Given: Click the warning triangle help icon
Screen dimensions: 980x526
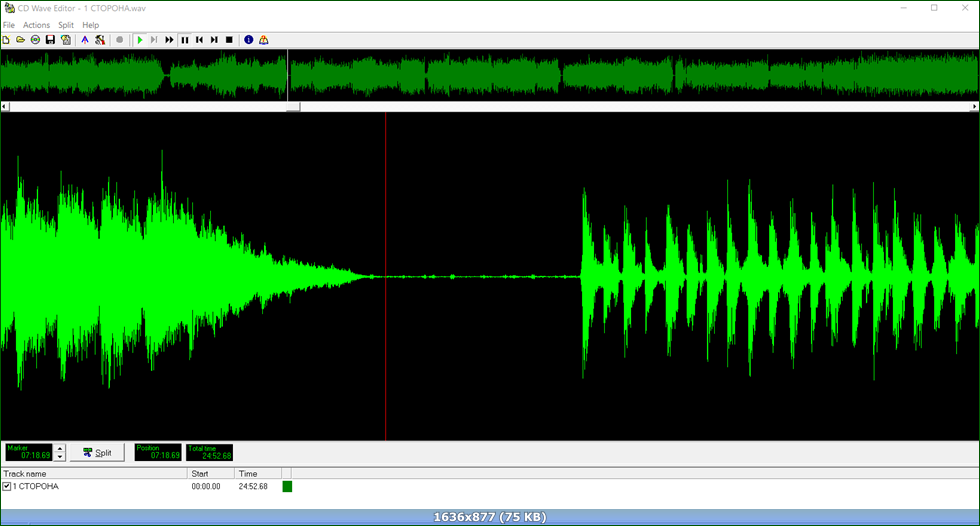Looking at the screenshot, I should (x=264, y=40).
